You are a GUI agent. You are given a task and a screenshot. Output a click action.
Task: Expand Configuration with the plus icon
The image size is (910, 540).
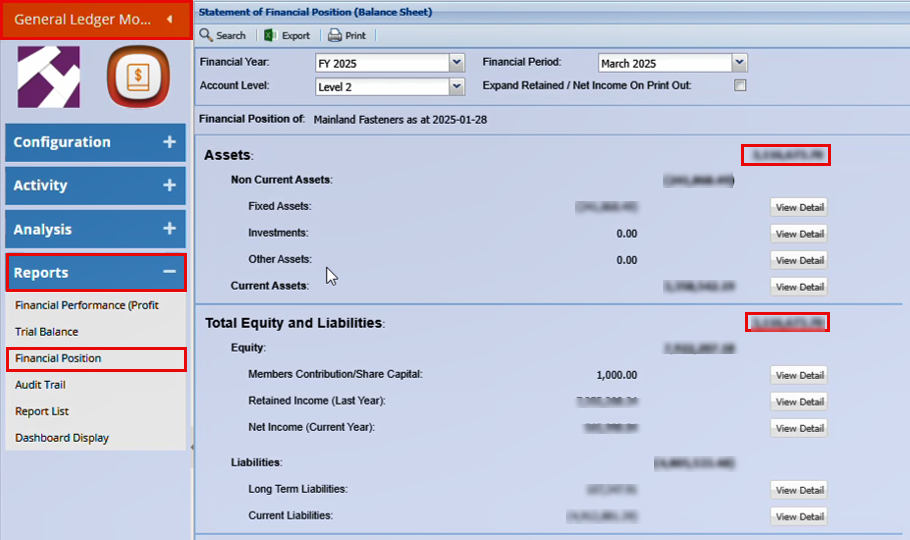[169, 142]
